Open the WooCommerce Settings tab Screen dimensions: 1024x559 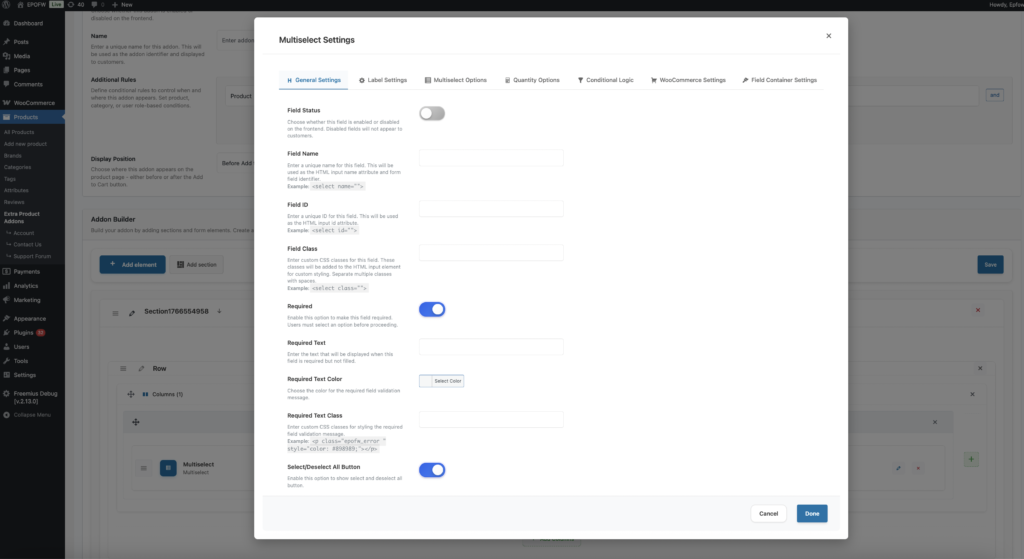pos(688,80)
